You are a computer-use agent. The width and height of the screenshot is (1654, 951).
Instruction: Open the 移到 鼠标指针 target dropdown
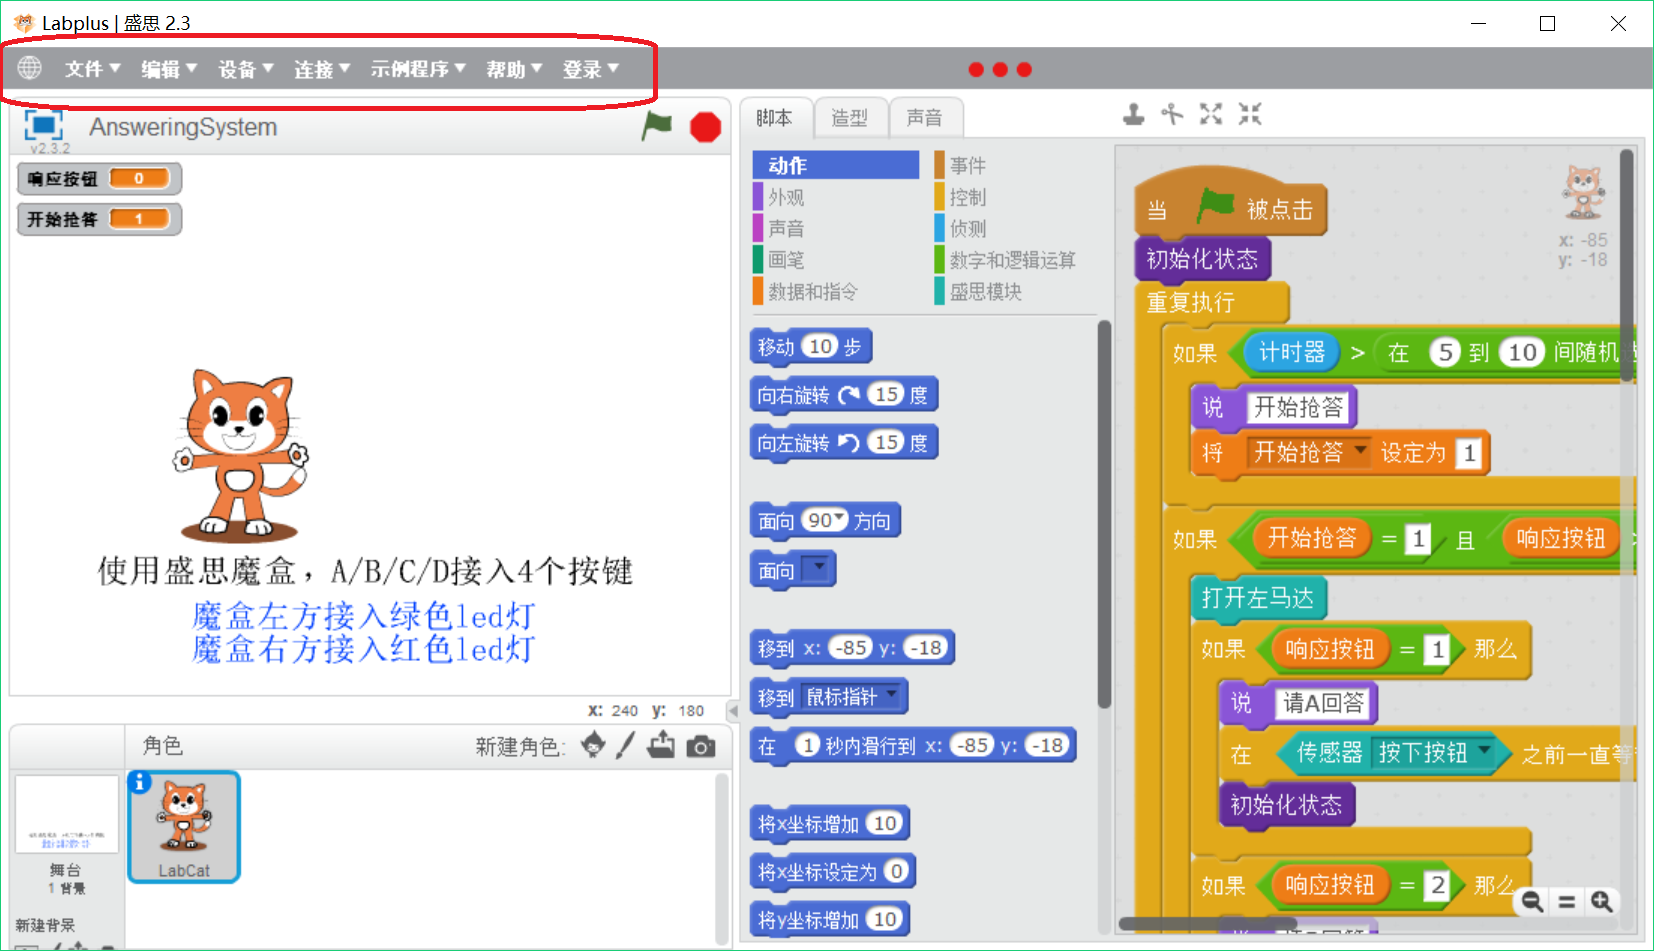point(891,695)
